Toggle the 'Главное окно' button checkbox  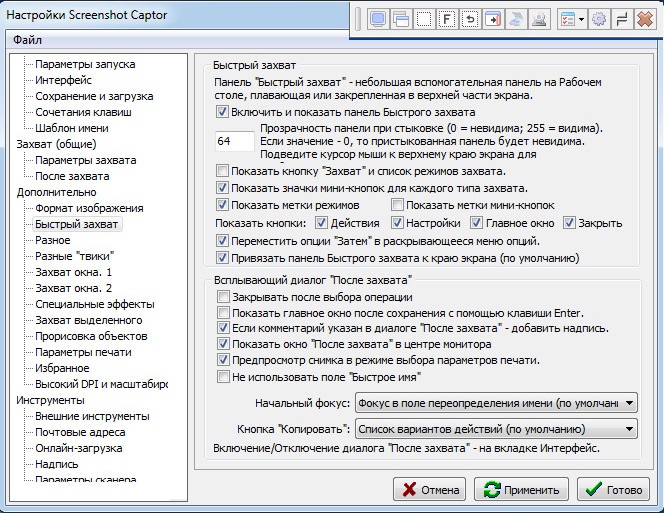[476, 223]
